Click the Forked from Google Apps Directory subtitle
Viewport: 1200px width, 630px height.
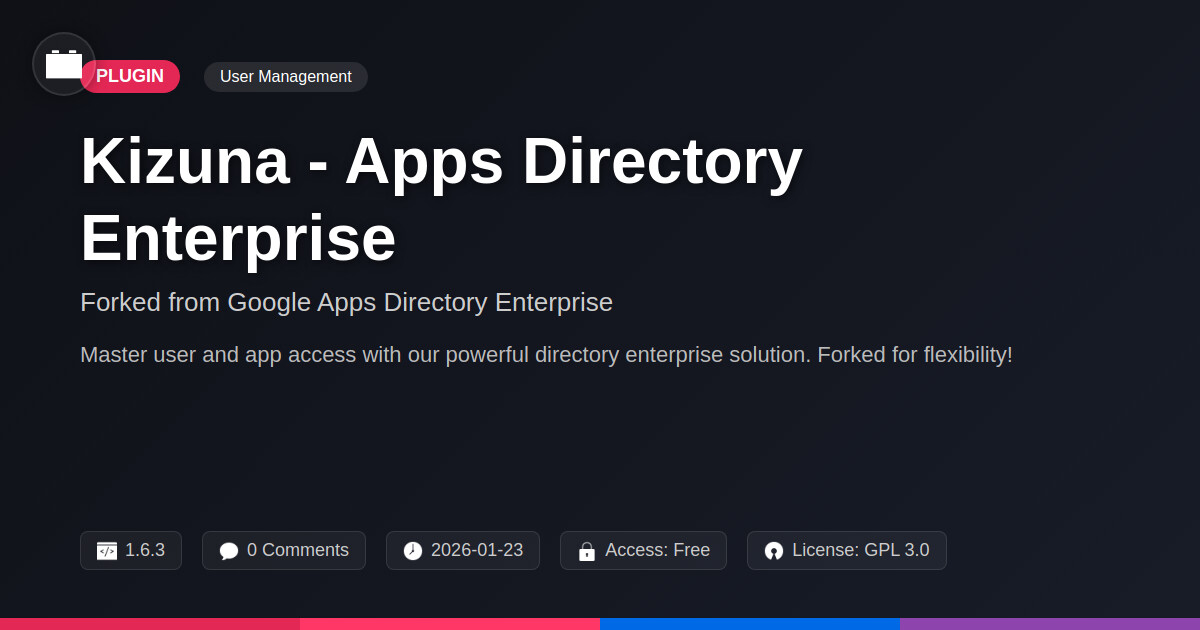click(x=346, y=302)
